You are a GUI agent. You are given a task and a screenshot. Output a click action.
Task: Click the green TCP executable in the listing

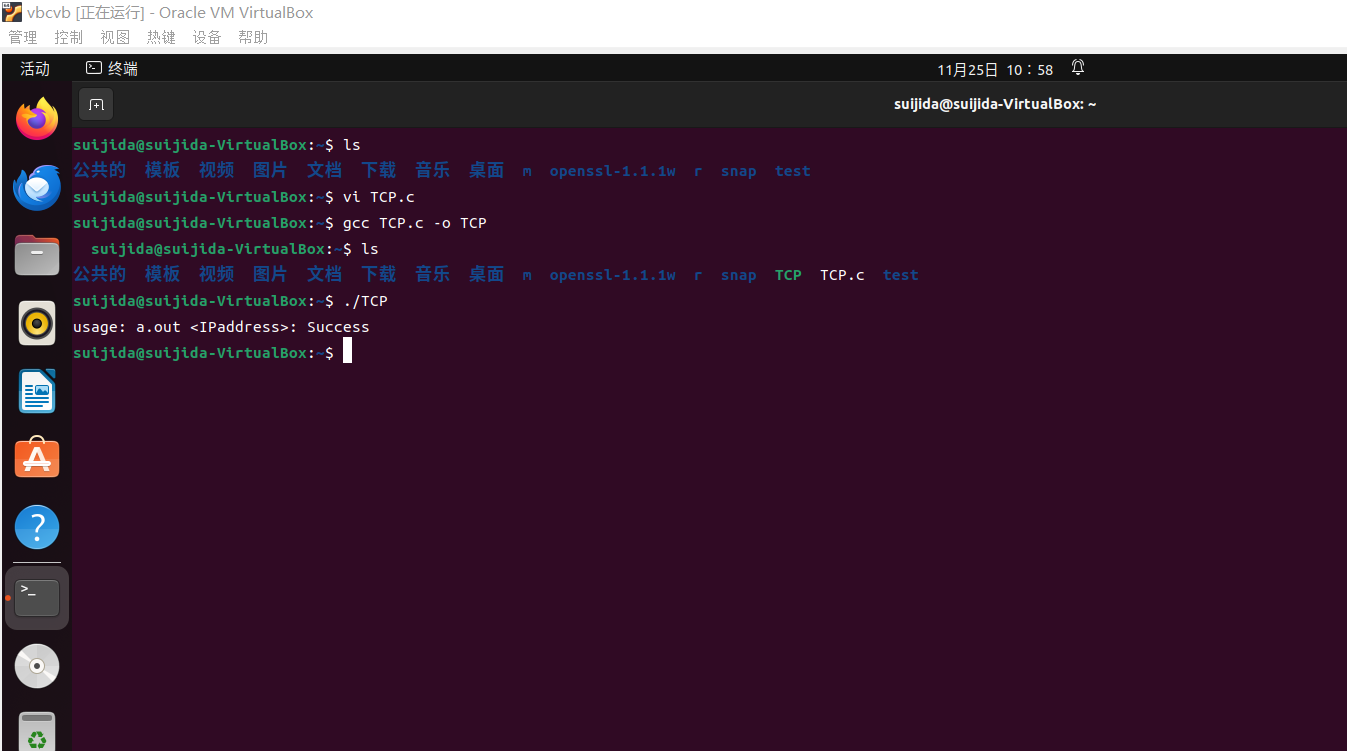click(788, 275)
